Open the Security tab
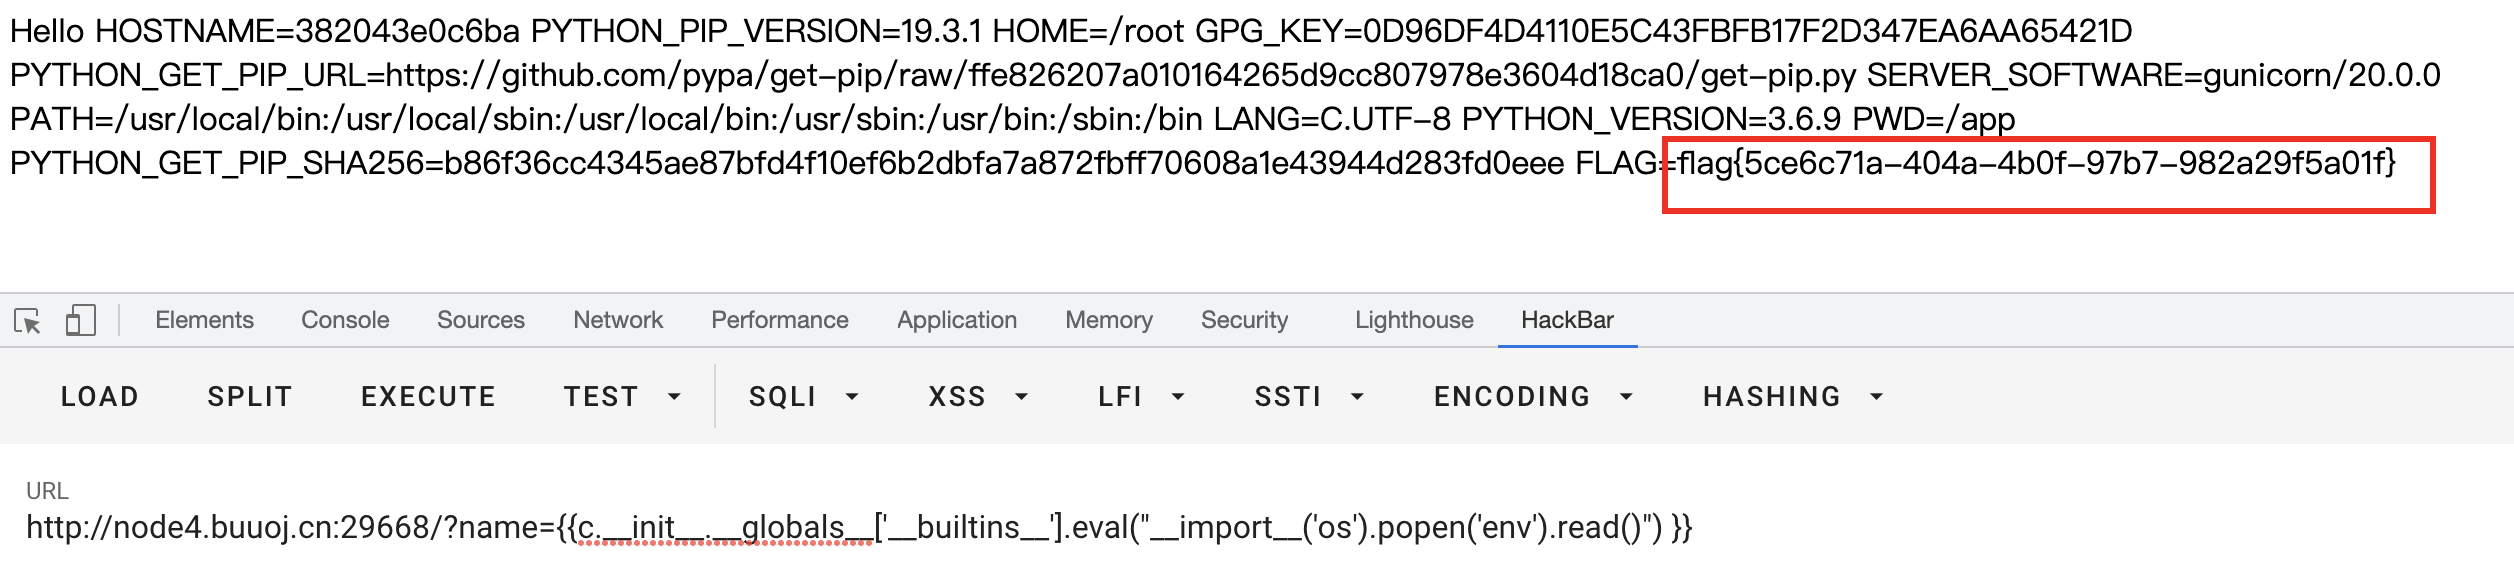 pos(1245,320)
